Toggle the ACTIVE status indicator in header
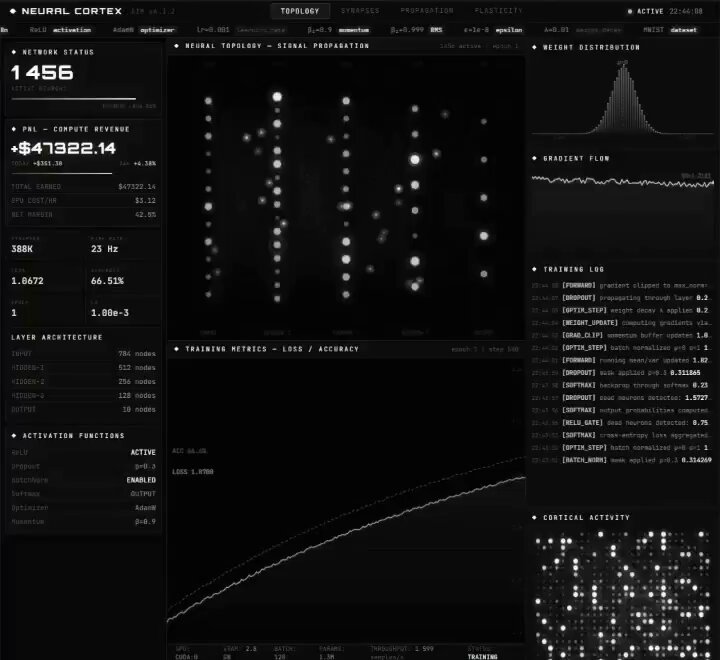The image size is (720, 660). coord(646,11)
